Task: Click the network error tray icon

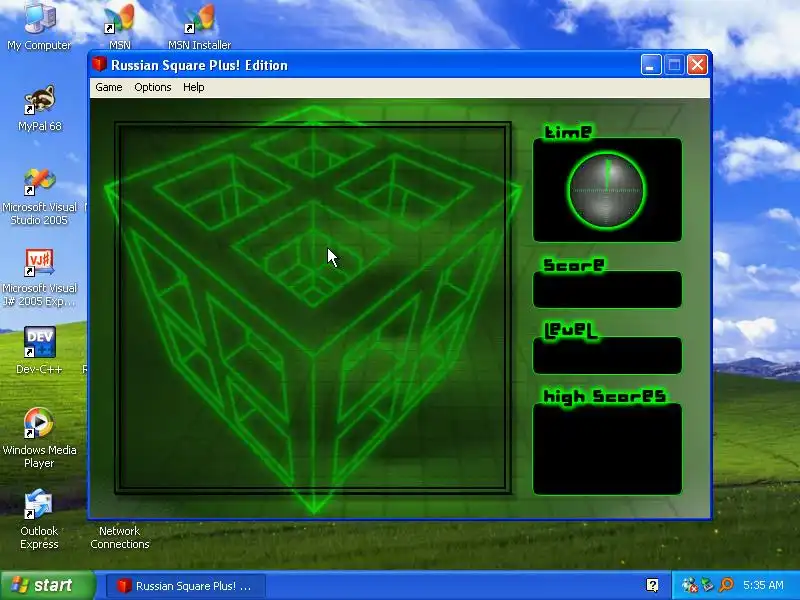Action: point(690,585)
